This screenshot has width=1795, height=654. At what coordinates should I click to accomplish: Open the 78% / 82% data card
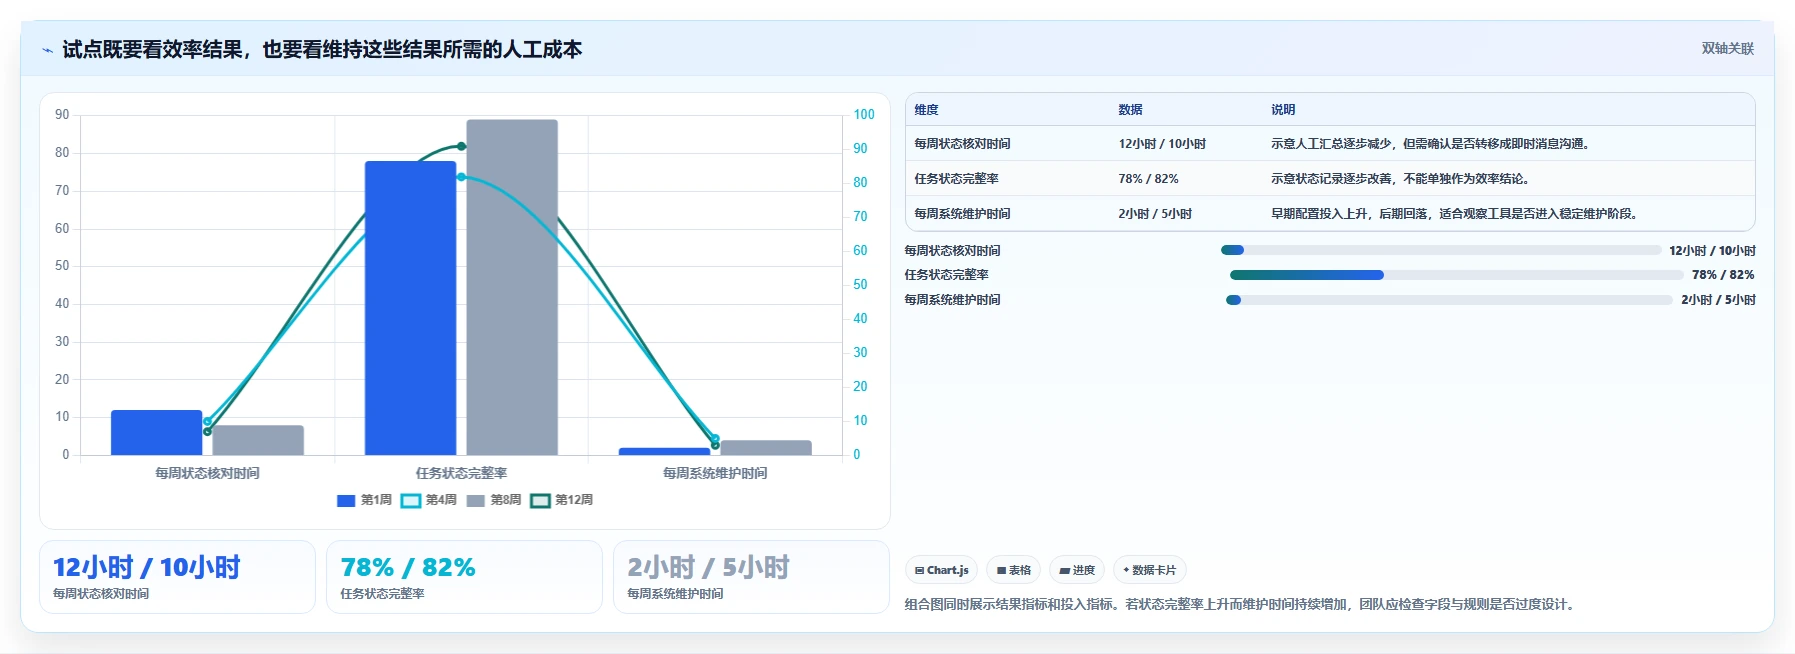pos(464,577)
